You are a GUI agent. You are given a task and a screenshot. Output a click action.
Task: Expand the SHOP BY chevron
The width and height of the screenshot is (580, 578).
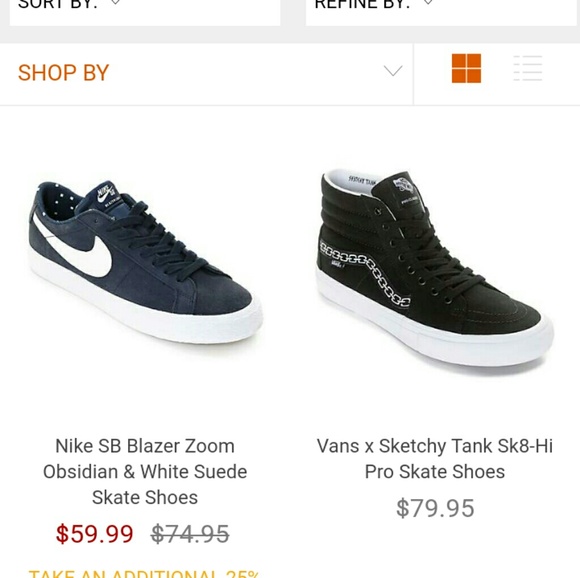tap(393, 70)
